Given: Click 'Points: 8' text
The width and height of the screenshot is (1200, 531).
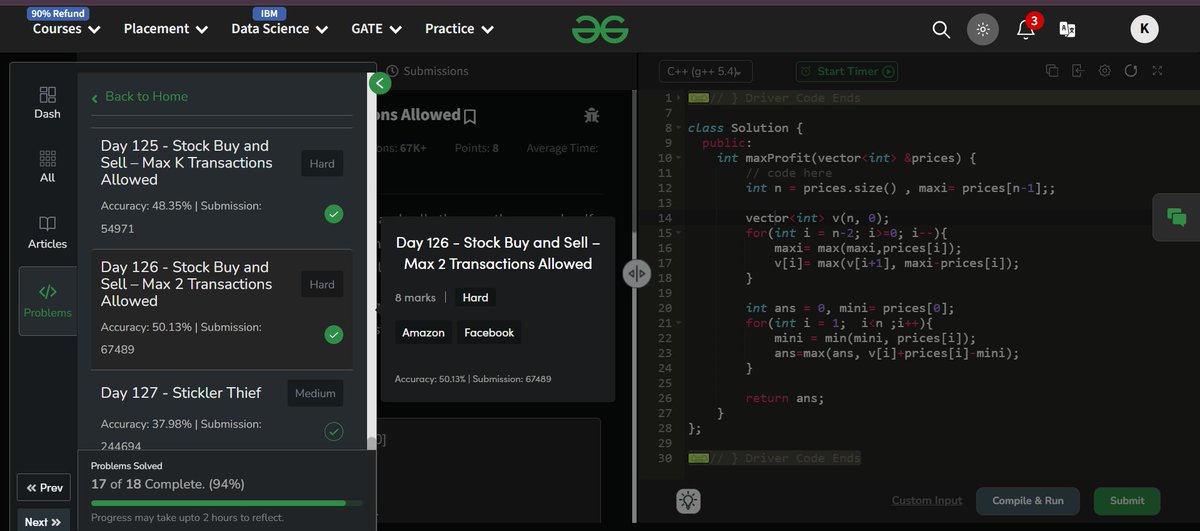Looking at the screenshot, I should (x=477, y=148).
